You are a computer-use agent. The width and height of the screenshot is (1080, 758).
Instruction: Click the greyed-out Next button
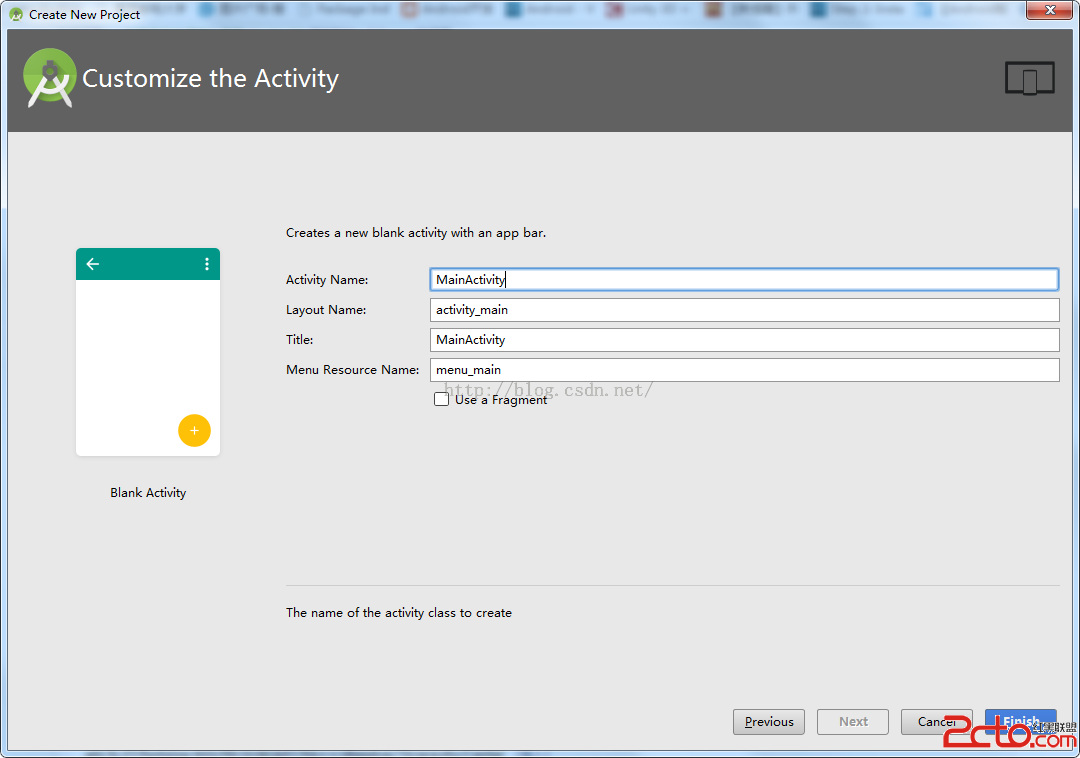coord(853,722)
